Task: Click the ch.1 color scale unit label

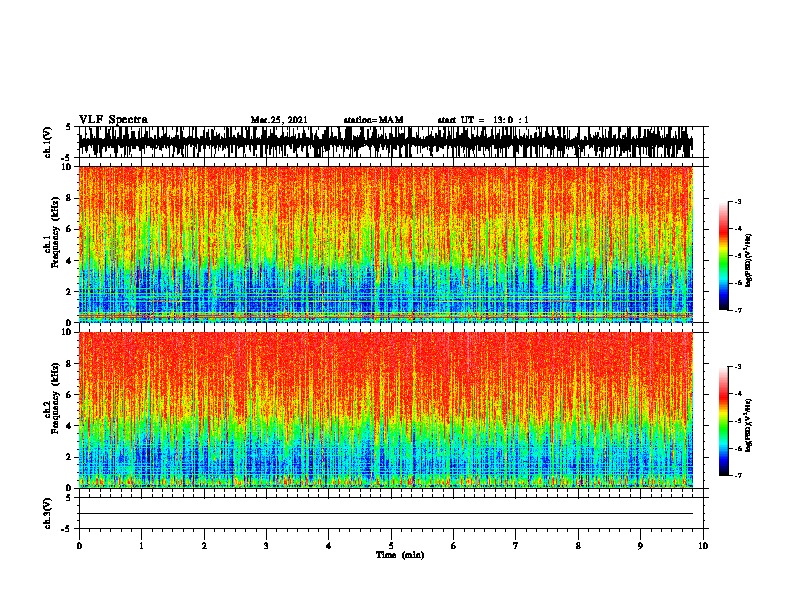Action: (x=749, y=260)
